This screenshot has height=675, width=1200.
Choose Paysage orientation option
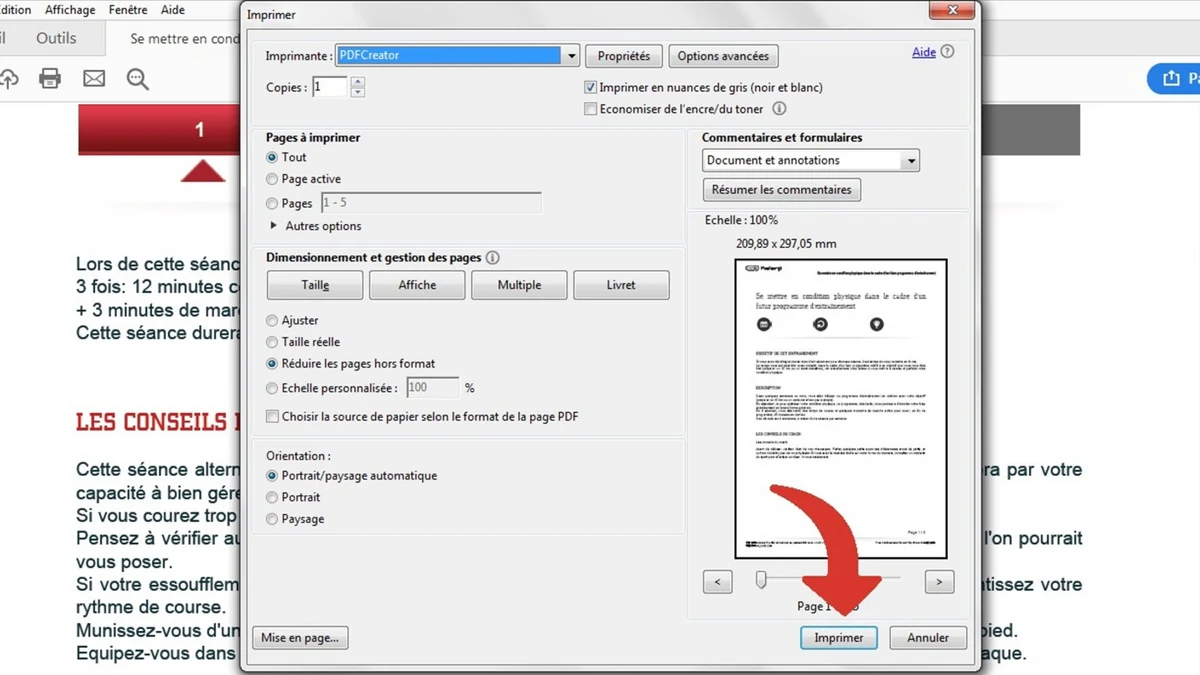coord(272,519)
